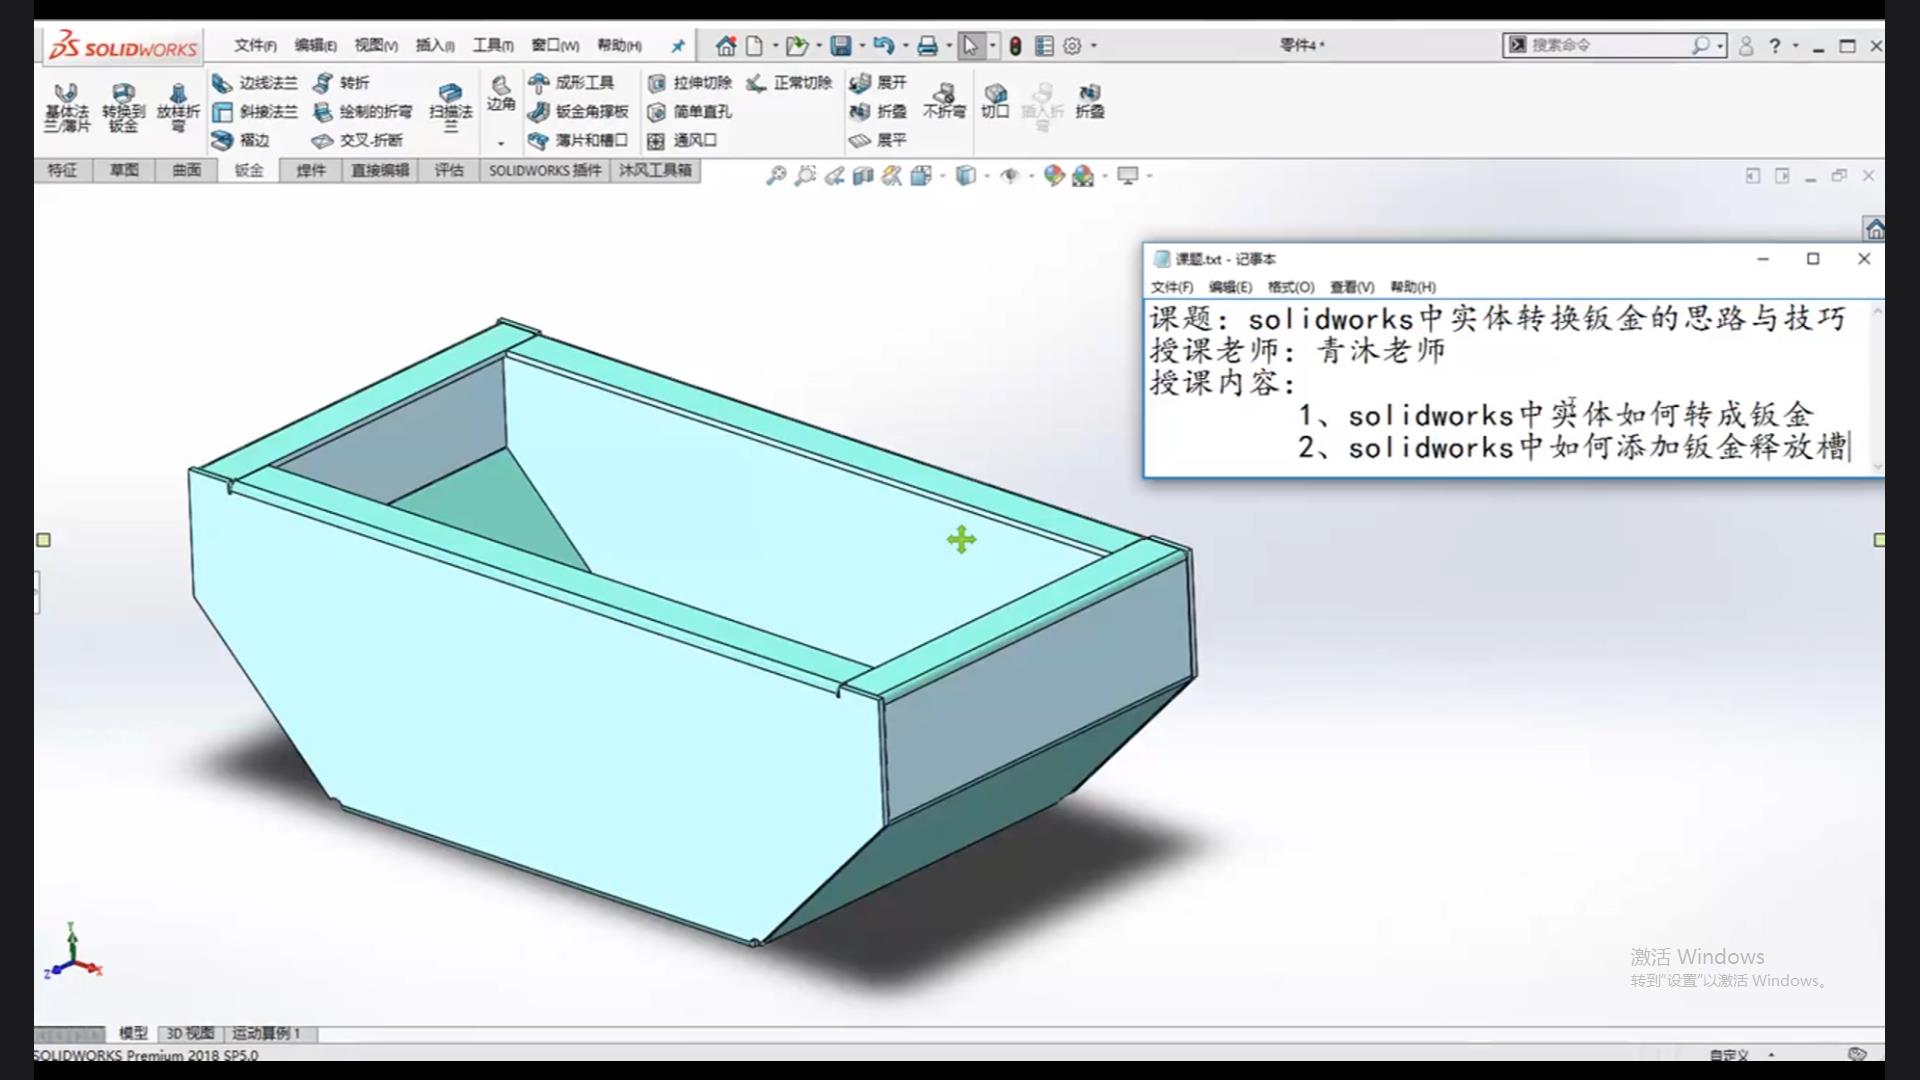Switch to the 焊件 (Weldments) tab
This screenshot has width=1920, height=1080.
click(311, 171)
